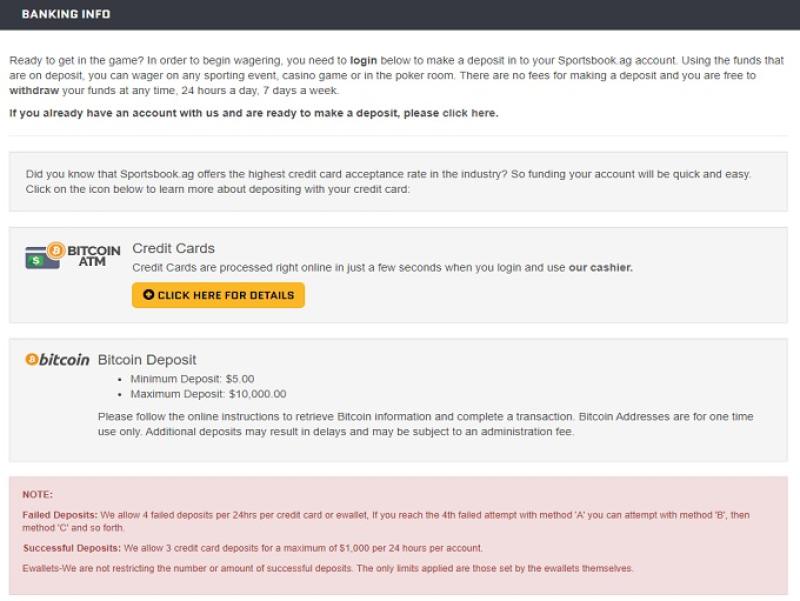Click the green dollar card icon
800x601 pixels.
pyautogui.click(x=37, y=259)
